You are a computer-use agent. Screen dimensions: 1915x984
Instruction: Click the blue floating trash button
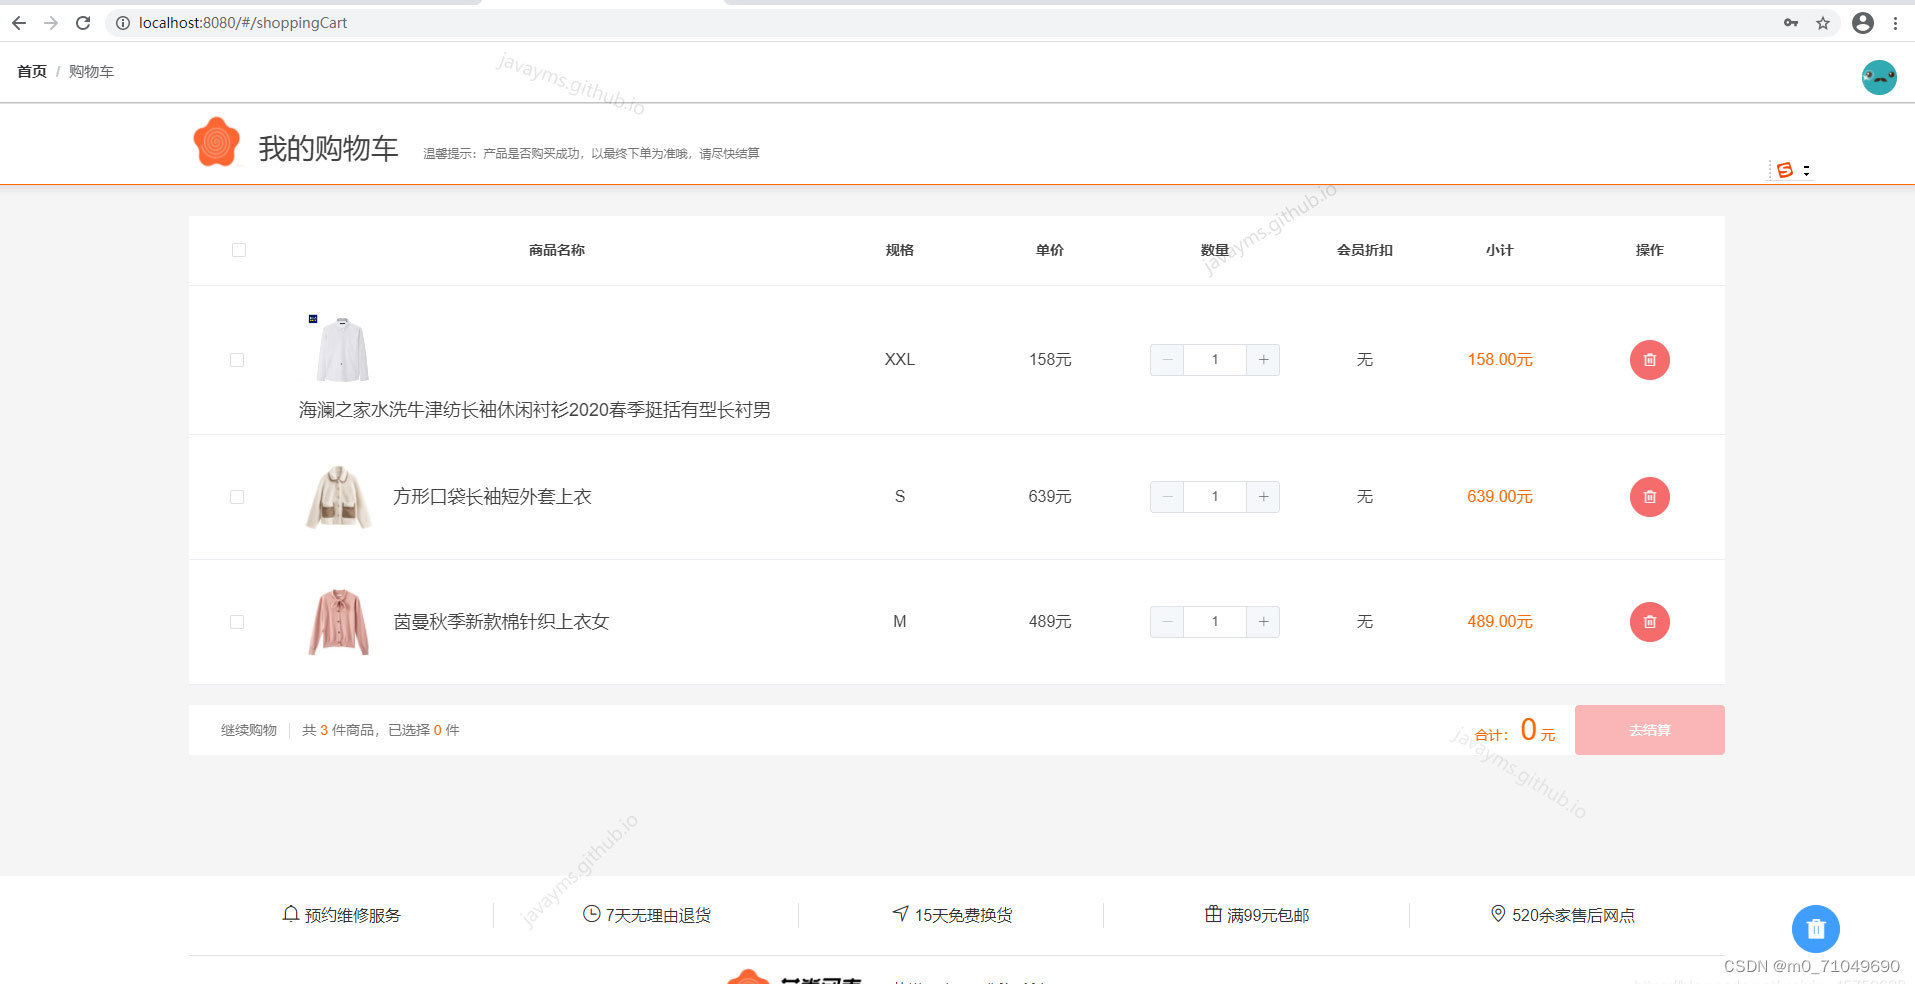(1815, 928)
